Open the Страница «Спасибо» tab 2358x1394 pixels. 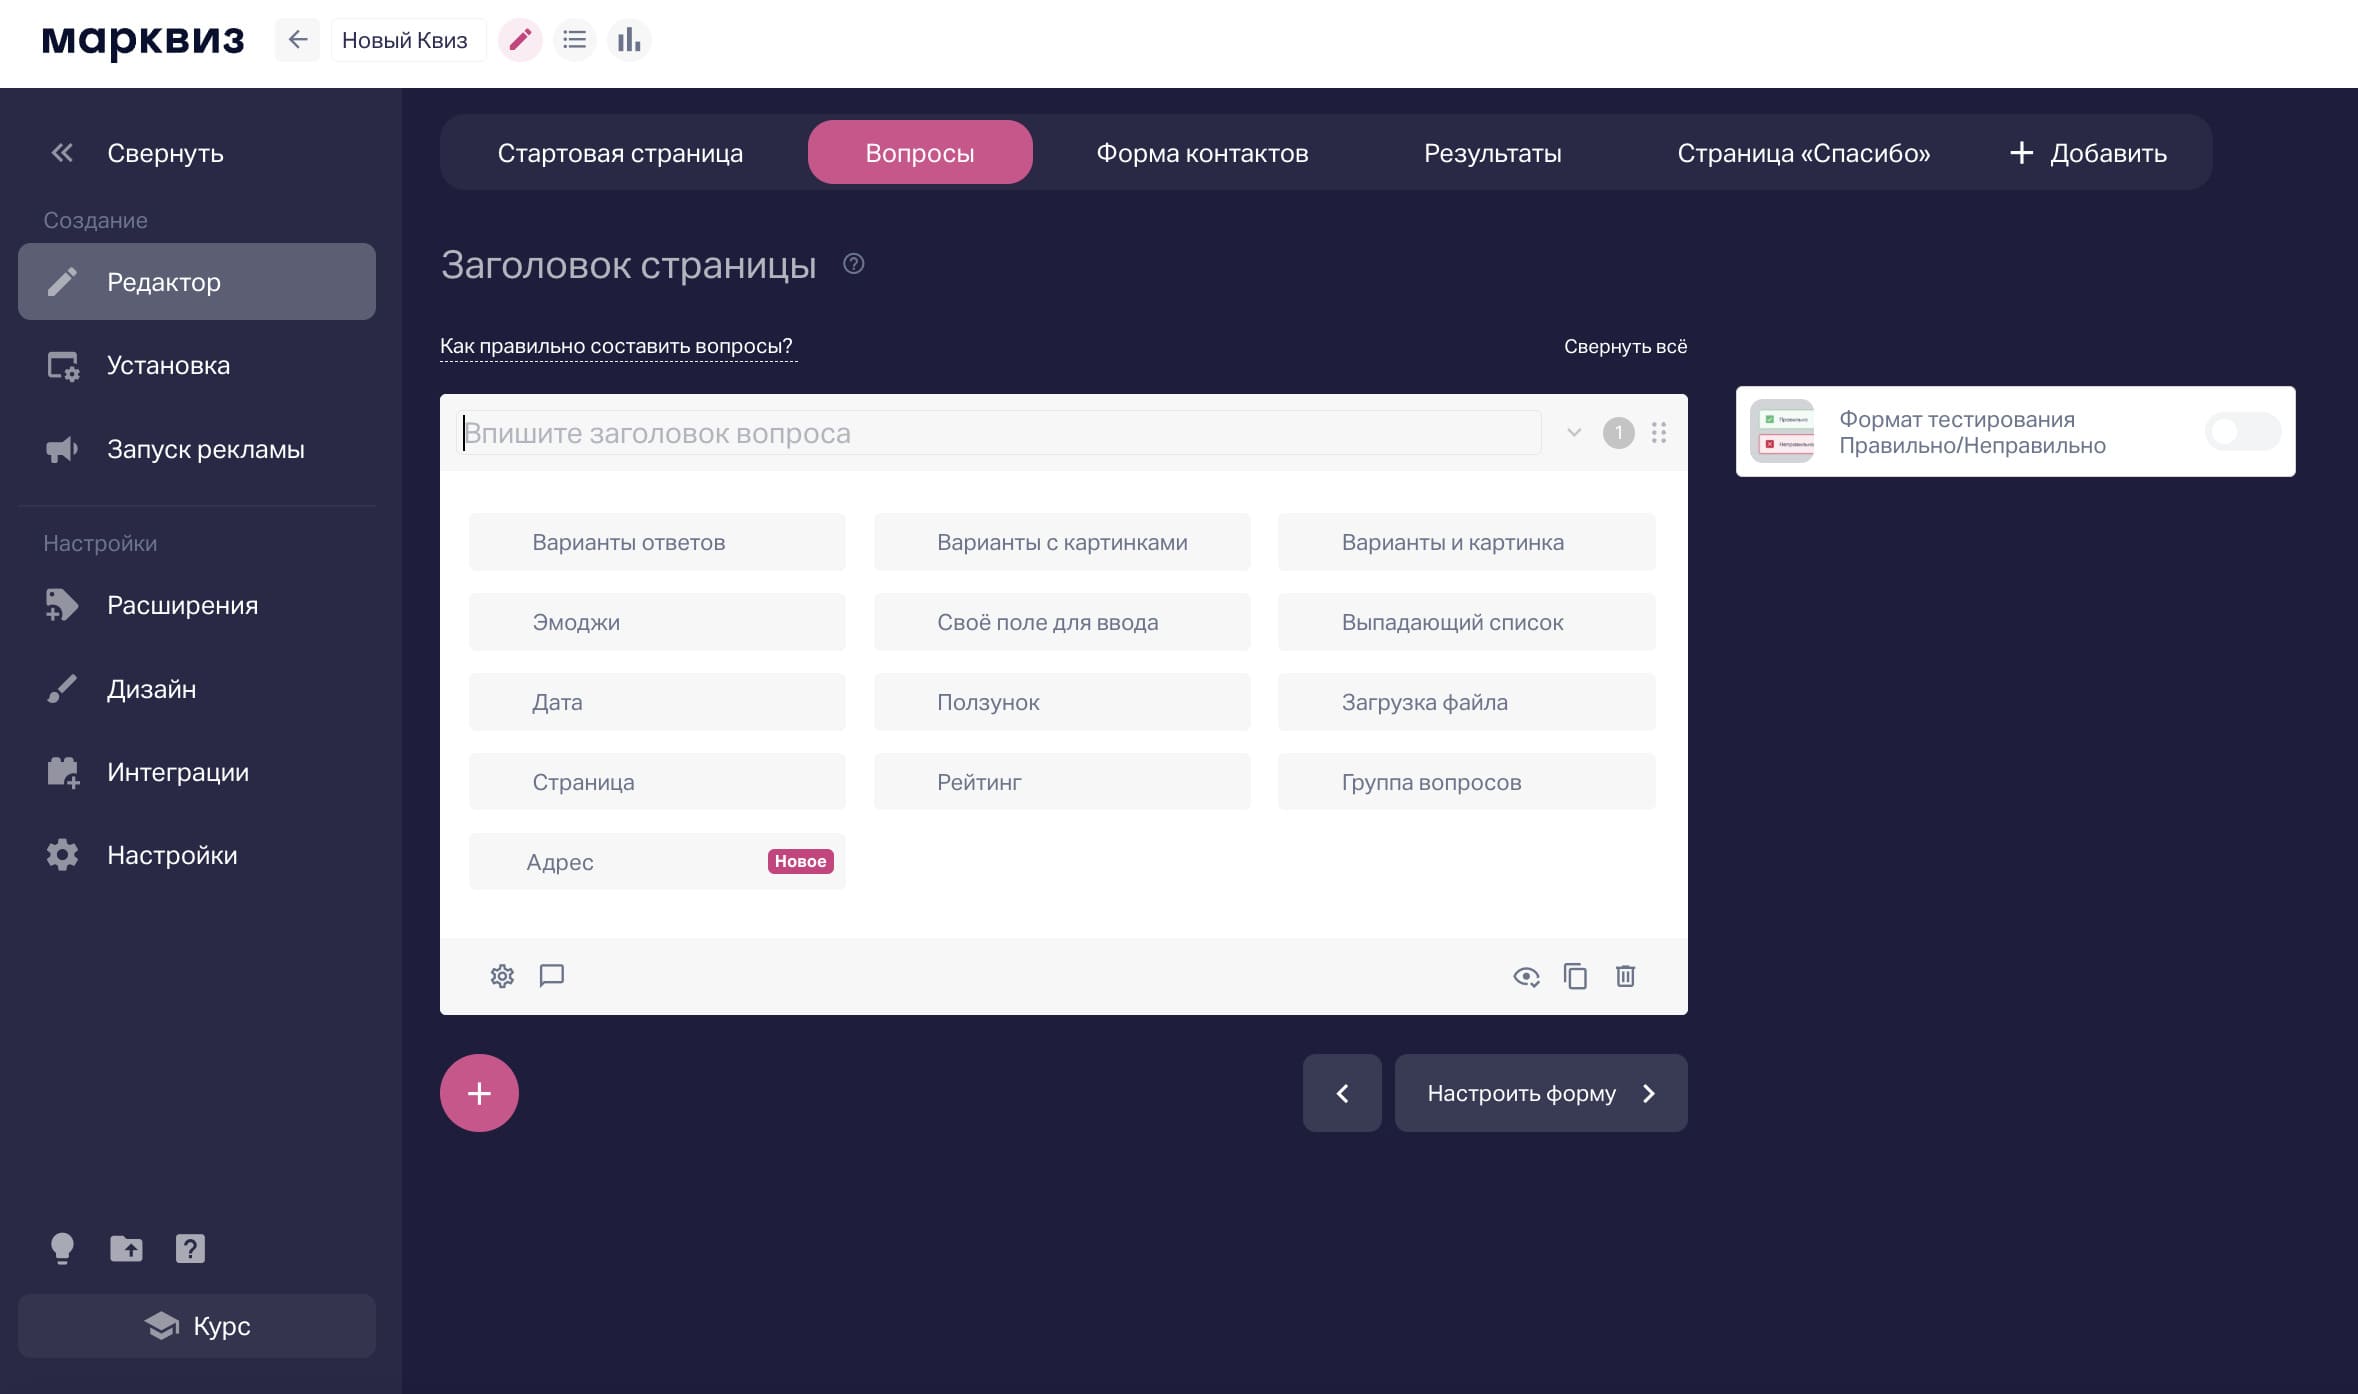pyautogui.click(x=1804, y=152)
